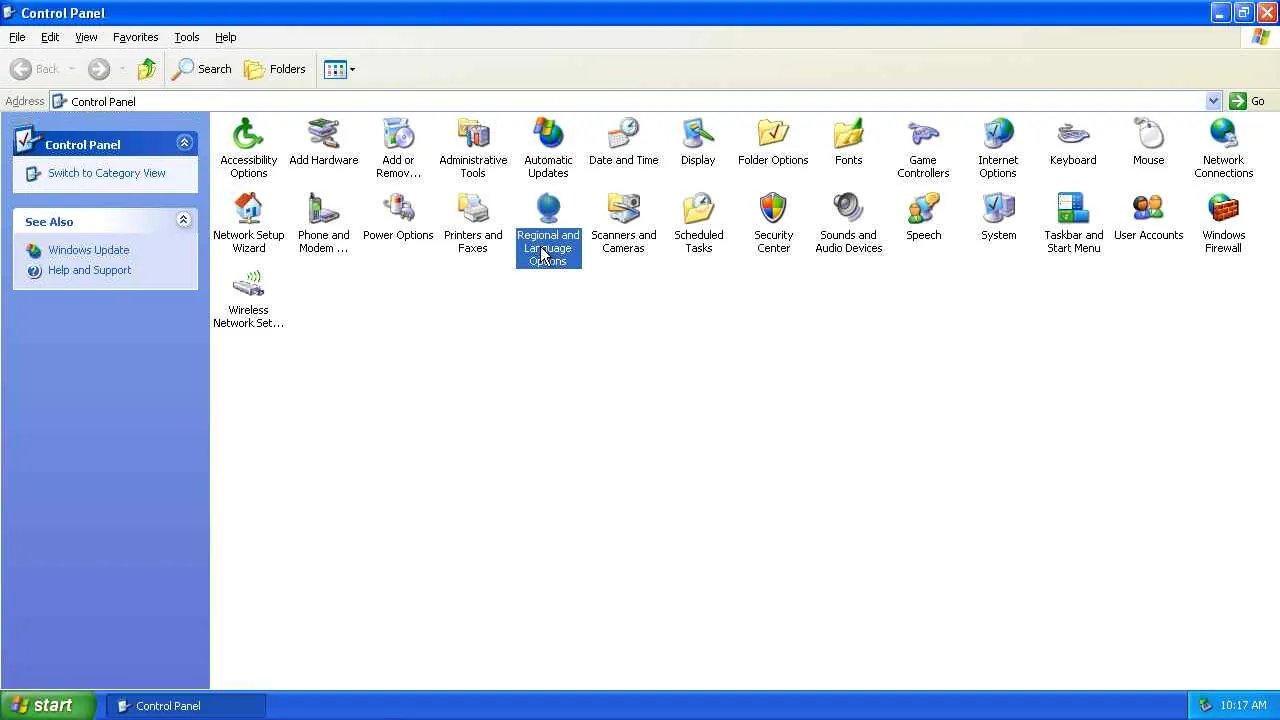The width and height of the screenshot is (1280, 720).
Task: Open the Security Center
Action: pos(773,223)
